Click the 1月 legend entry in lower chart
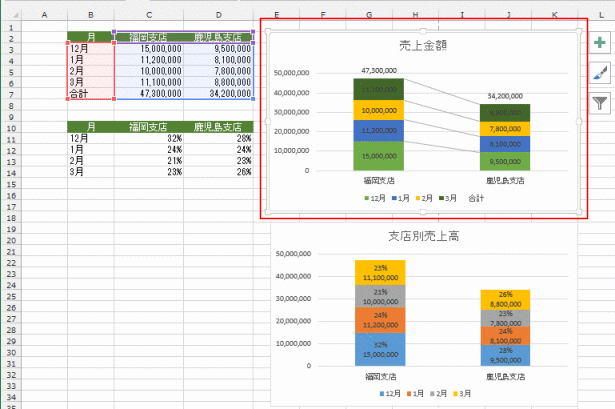615x409 pixels. click(x=415, y=393)
